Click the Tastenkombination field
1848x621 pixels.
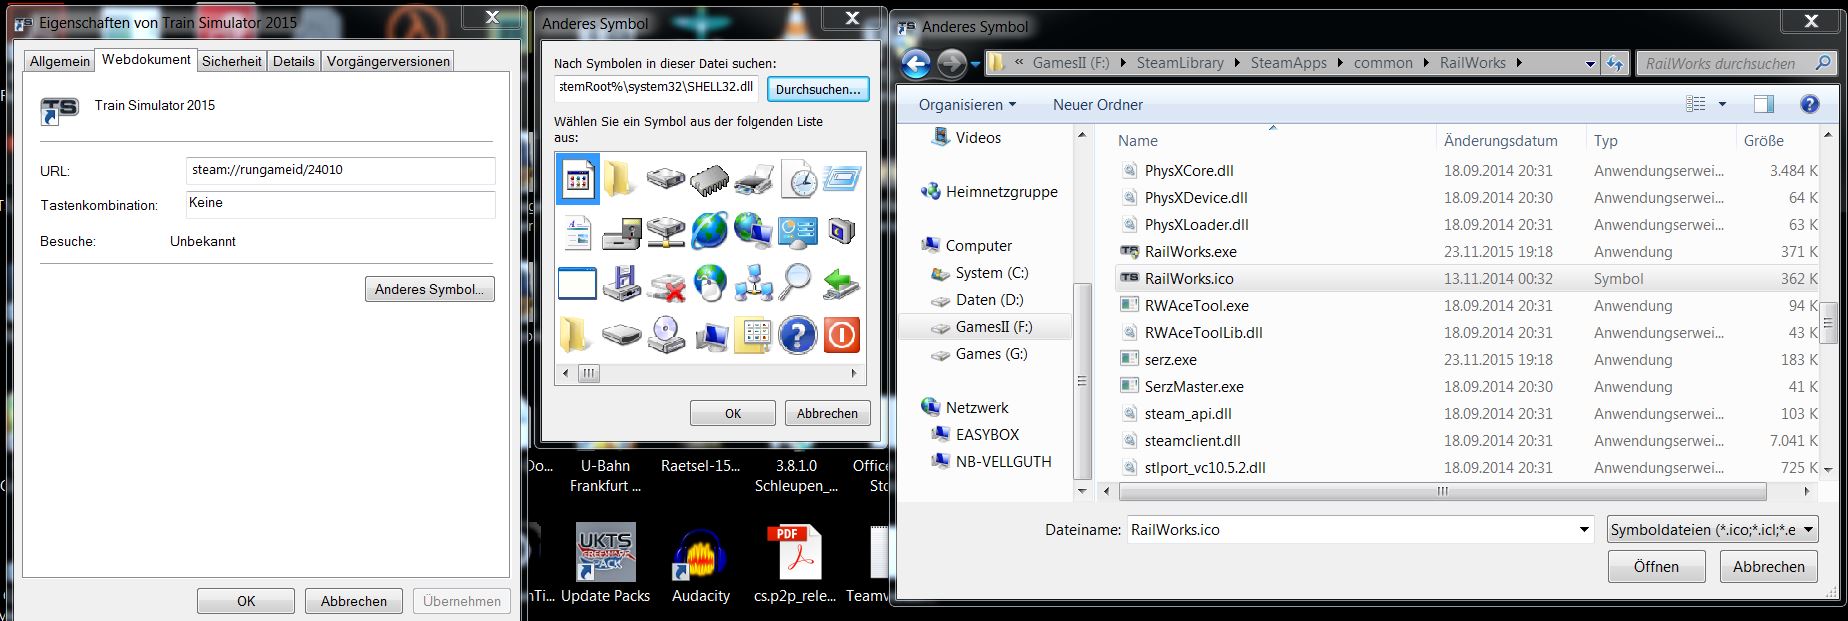tap(340, 204)
